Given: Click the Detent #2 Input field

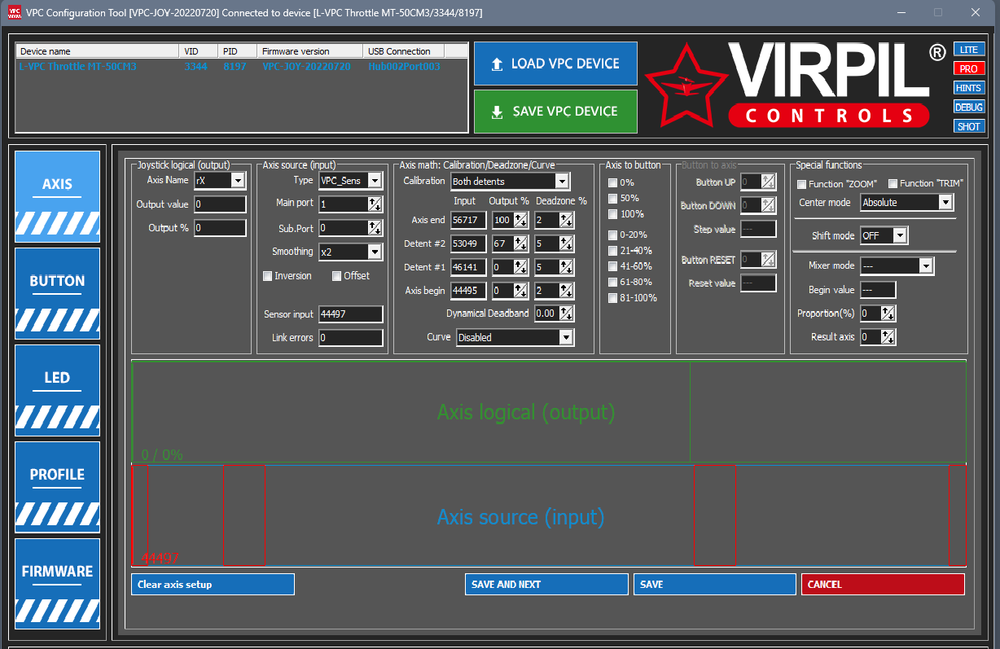Looking at the screenshot, I should point(468,244).
